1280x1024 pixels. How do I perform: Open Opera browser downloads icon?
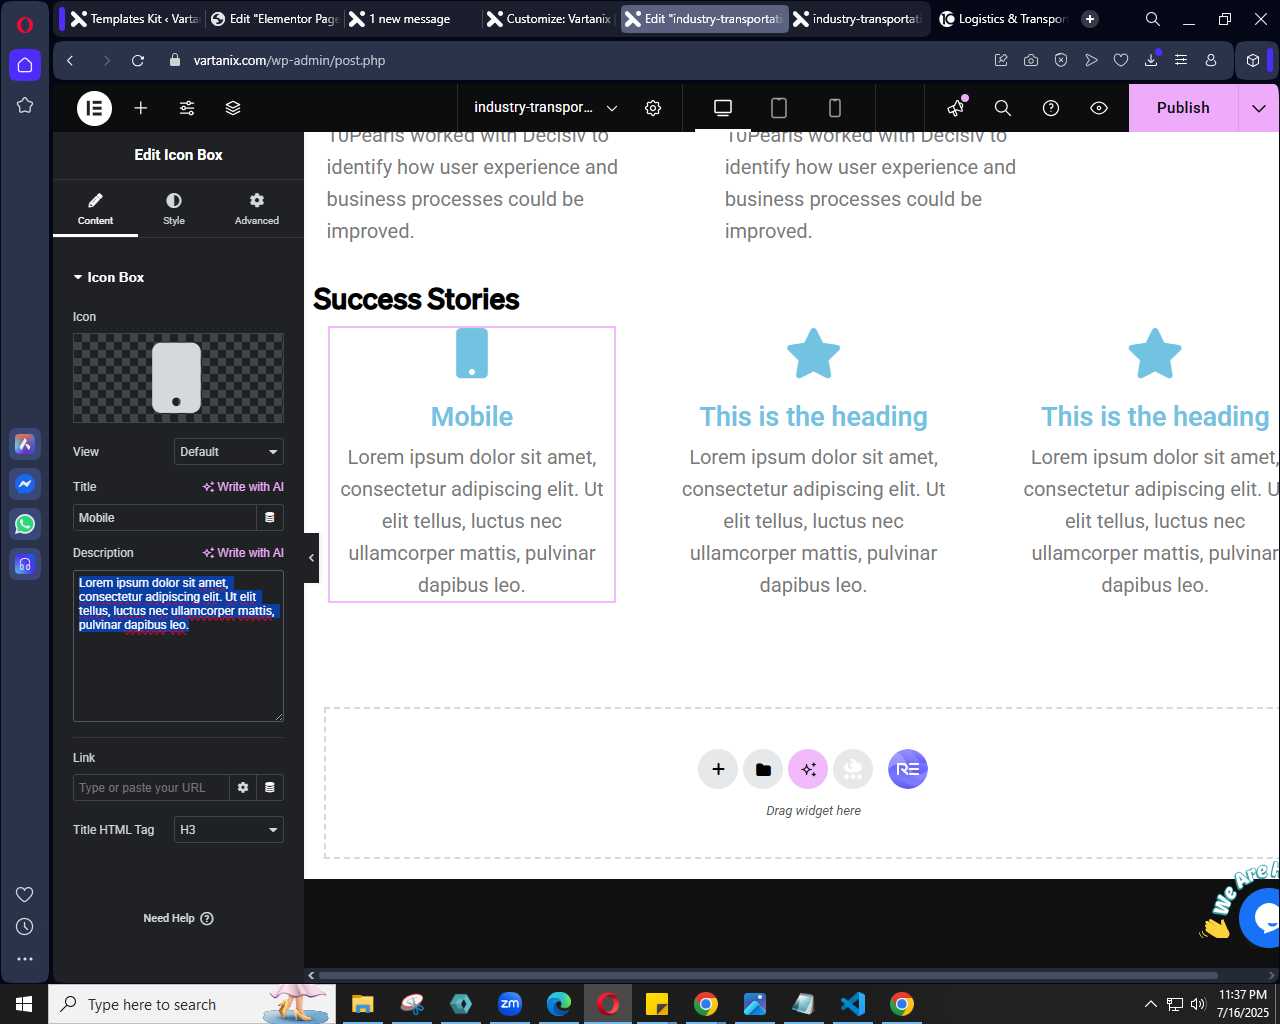click(x=1151, y=61)
